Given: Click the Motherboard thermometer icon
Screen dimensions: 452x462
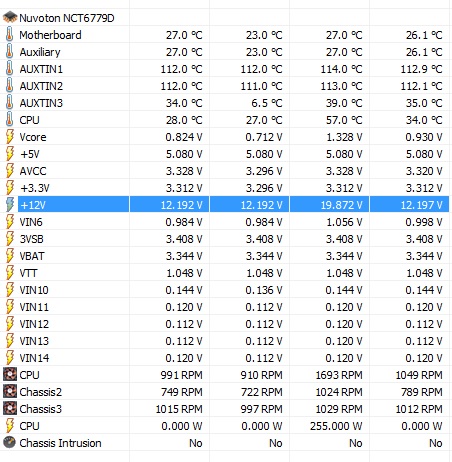Looking at the screenshot, I should tap(10, 35).
